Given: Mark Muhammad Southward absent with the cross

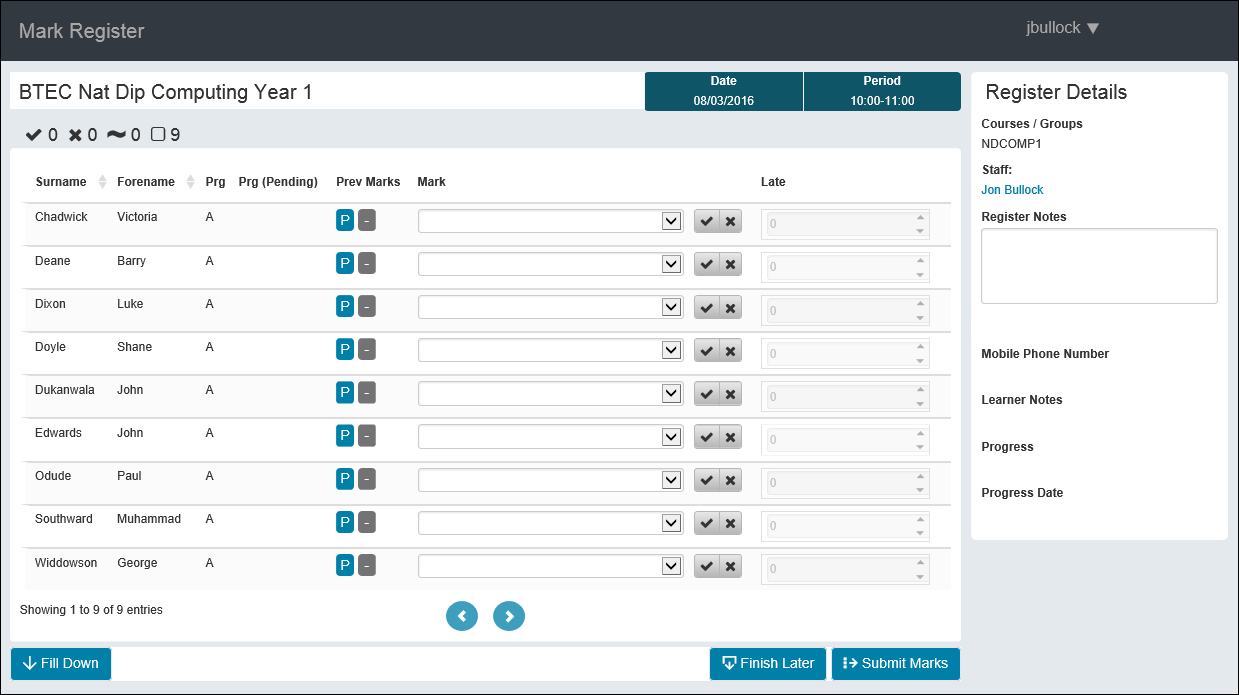Looking at the screenshot, I should pos(730,524).
